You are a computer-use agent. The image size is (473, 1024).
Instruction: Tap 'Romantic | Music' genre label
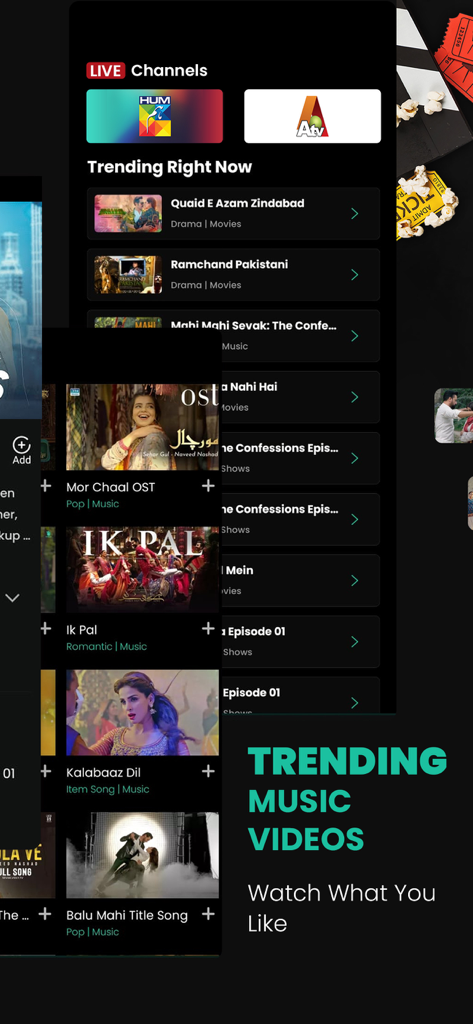coord(106,647)
